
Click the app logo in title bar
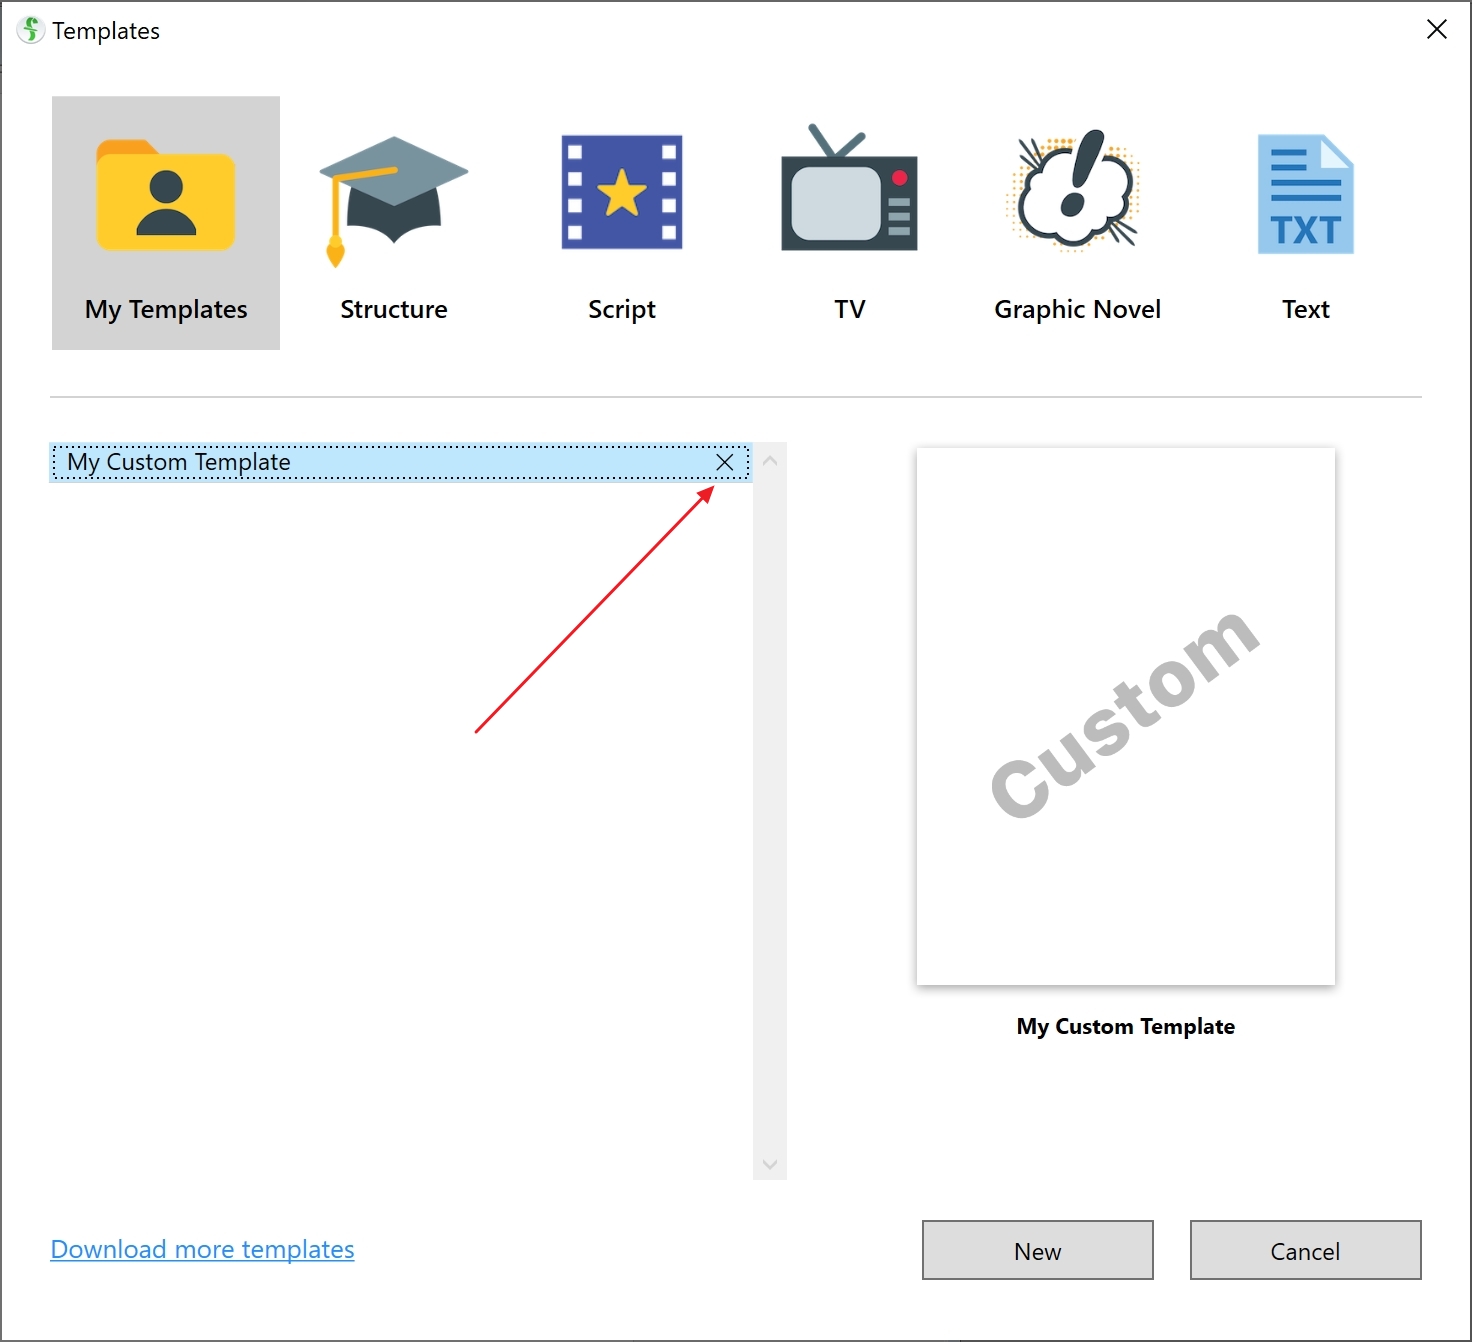click(31, 30)
